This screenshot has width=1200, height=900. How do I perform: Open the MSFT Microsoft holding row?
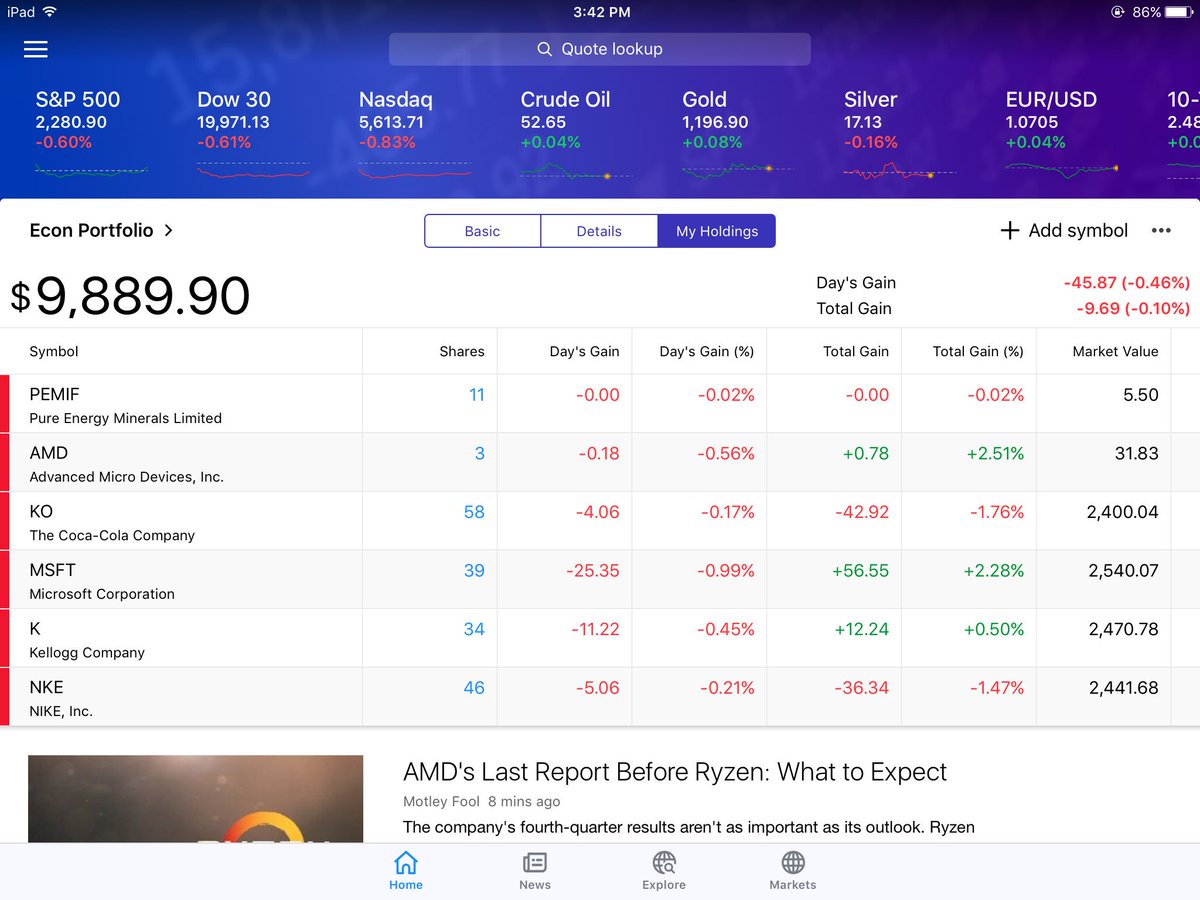[x=600, y=580]
